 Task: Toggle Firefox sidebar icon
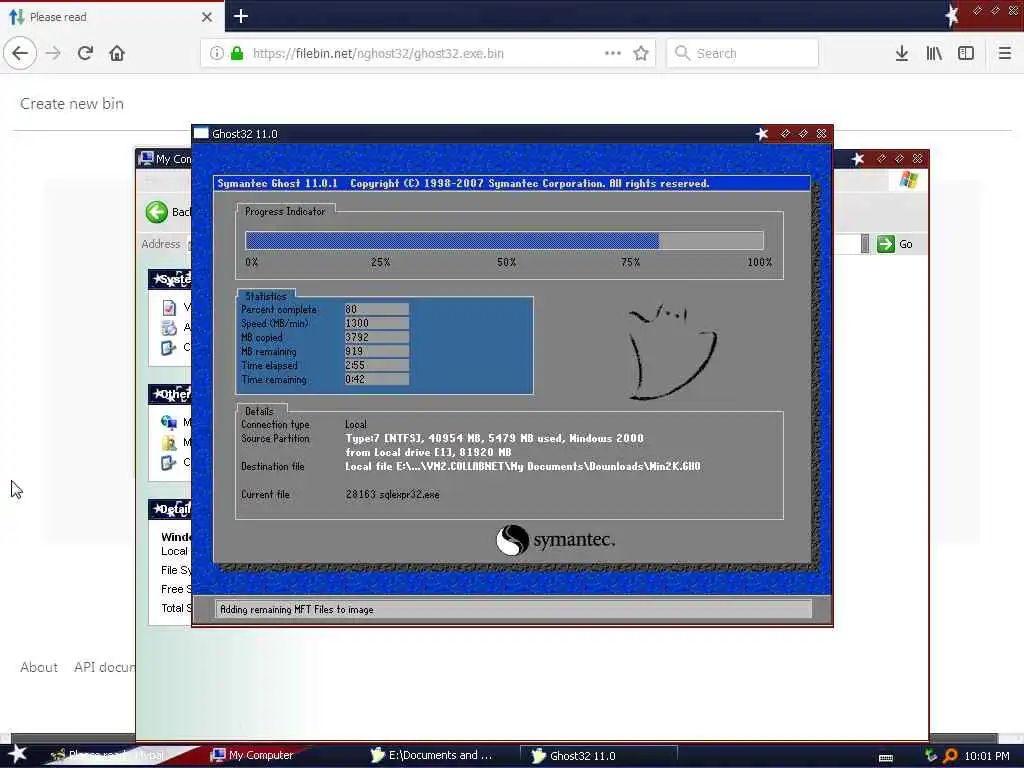[966, 53]
